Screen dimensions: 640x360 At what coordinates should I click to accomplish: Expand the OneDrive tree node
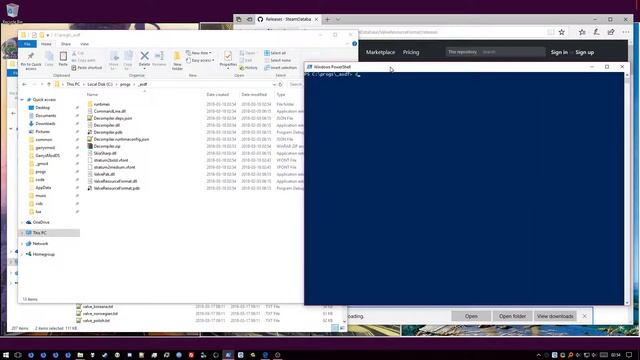[22, 222]
